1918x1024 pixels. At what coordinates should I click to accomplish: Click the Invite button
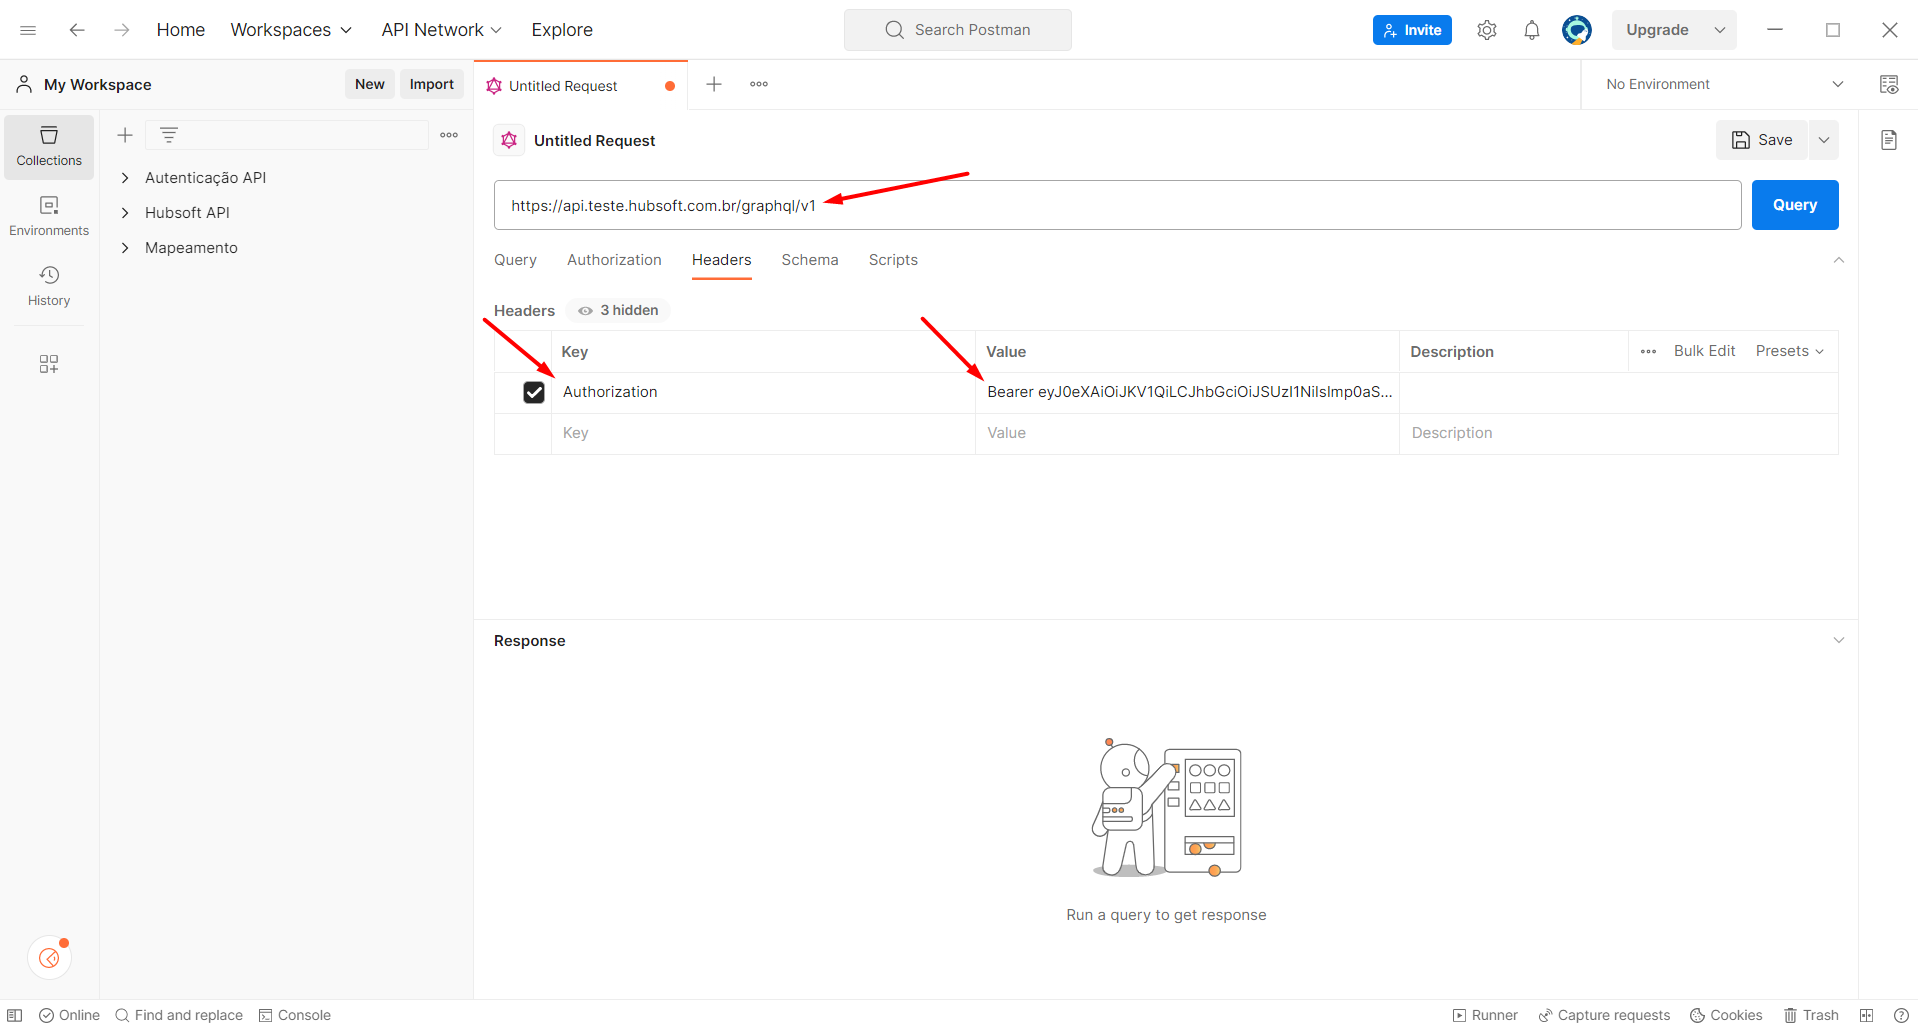click(1412, 30)
